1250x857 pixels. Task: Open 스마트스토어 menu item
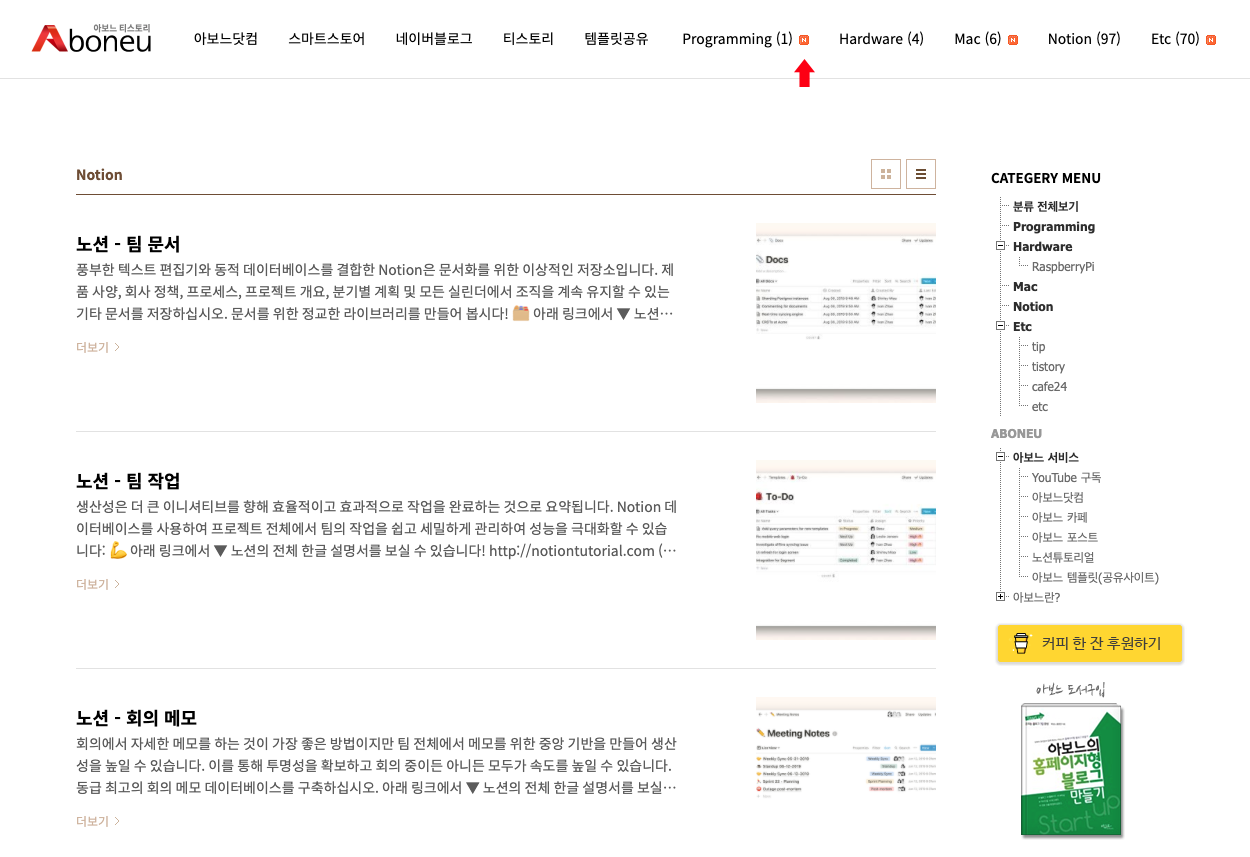click(327, 39)
